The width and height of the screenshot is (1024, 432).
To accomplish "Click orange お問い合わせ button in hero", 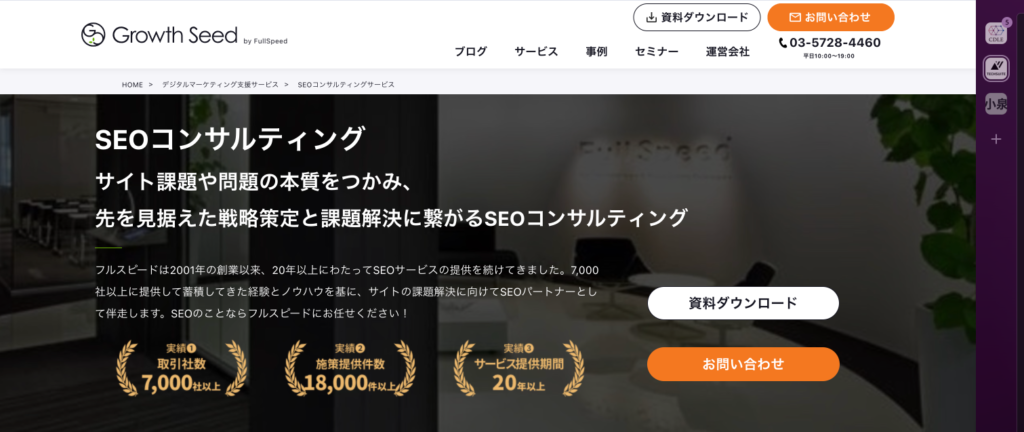I will pos(743,364).
